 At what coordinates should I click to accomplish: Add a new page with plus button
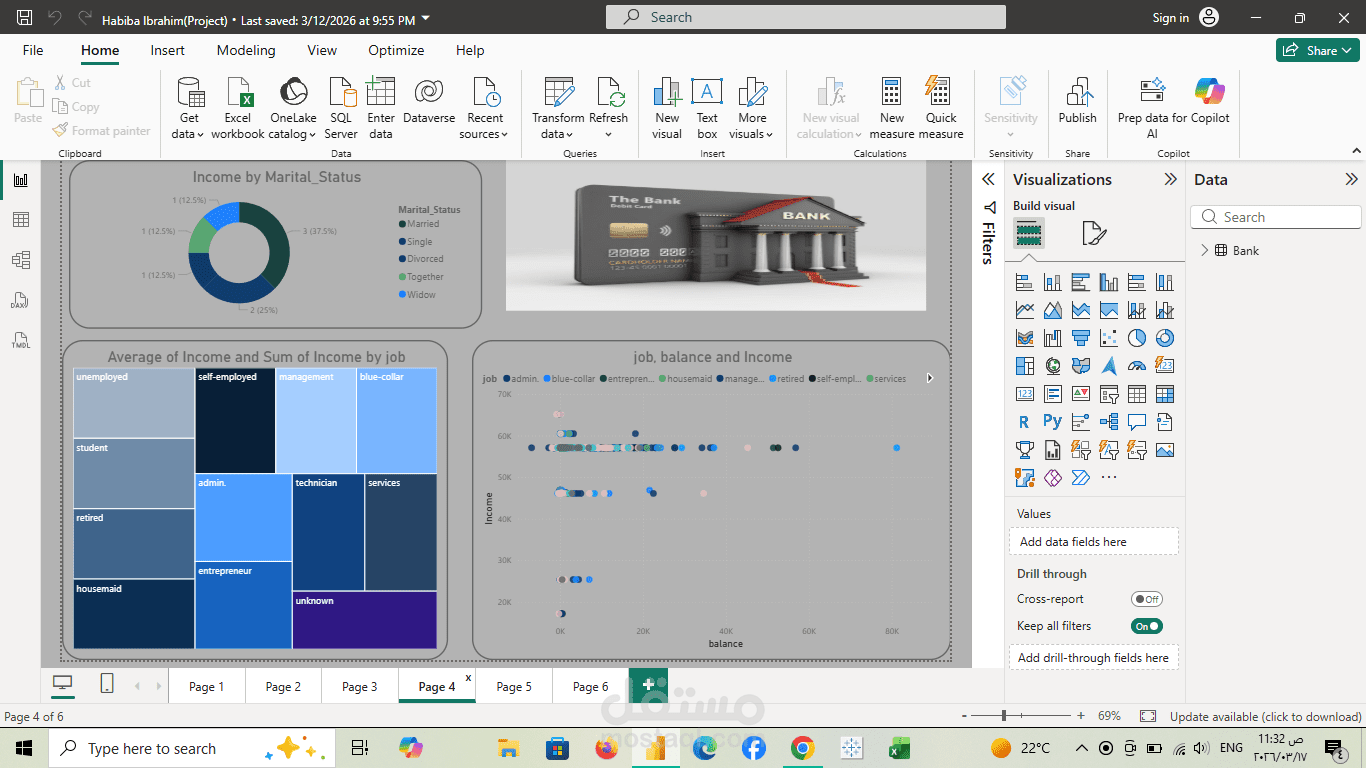(x=648, y=684)
